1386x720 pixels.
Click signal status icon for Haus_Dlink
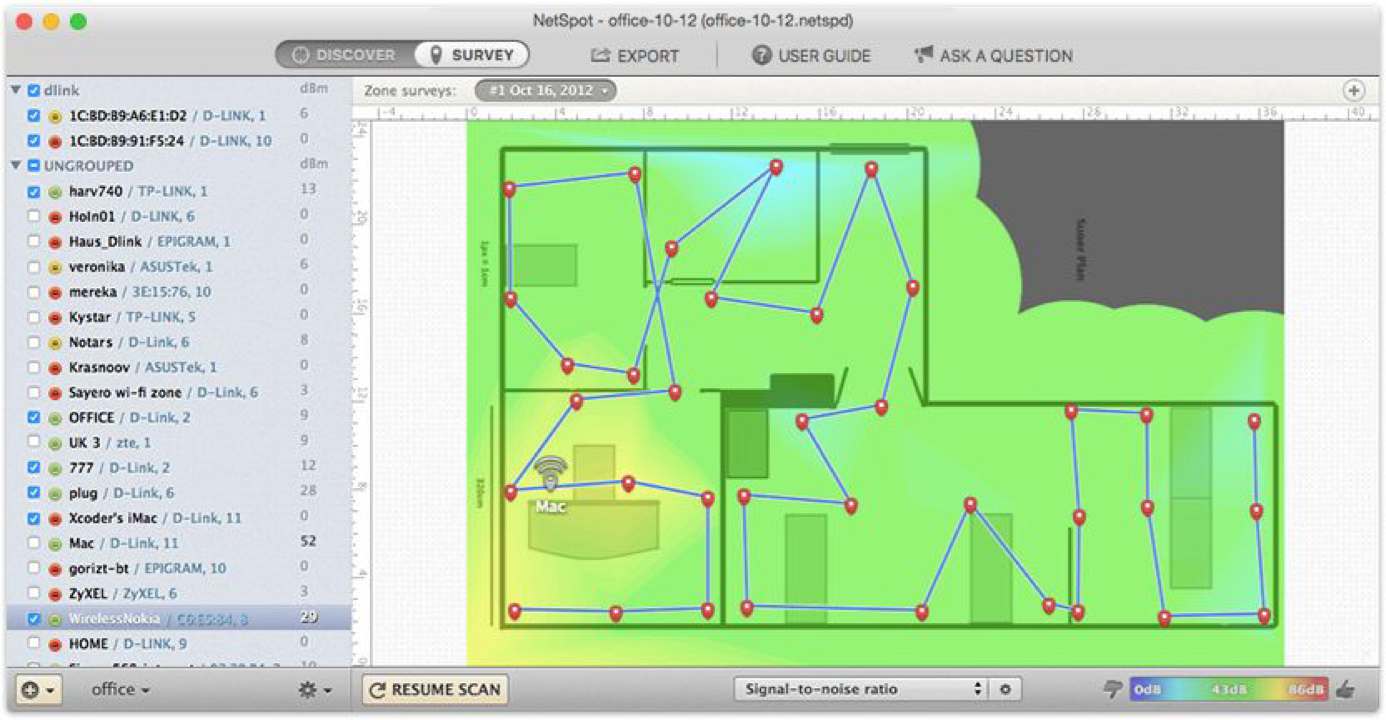[55, 242]
